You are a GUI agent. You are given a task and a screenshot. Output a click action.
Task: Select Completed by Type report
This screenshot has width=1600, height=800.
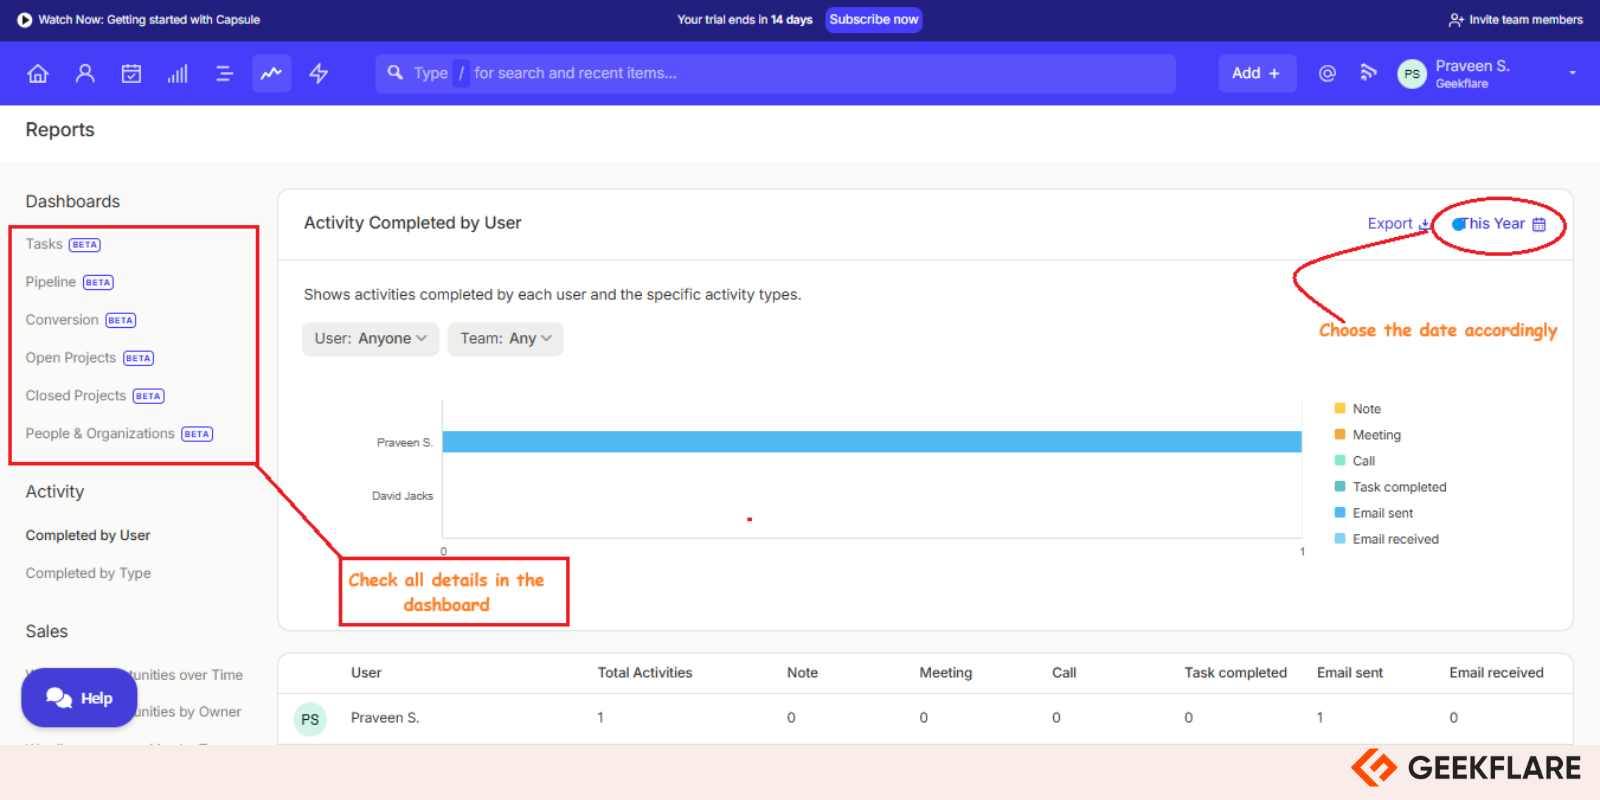point(88,574)
